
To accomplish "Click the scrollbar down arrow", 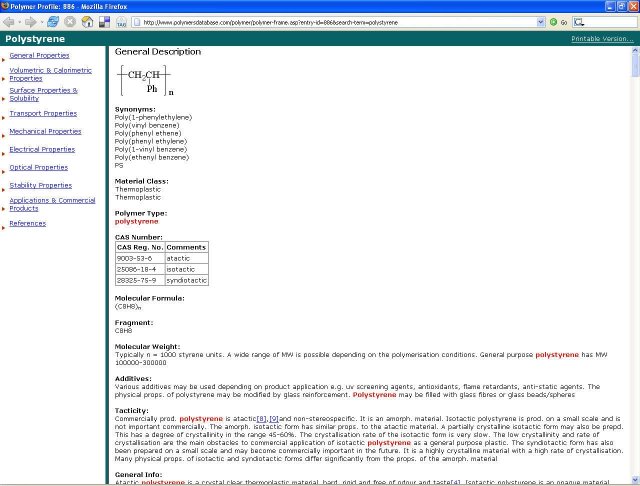I will (635, 479).
